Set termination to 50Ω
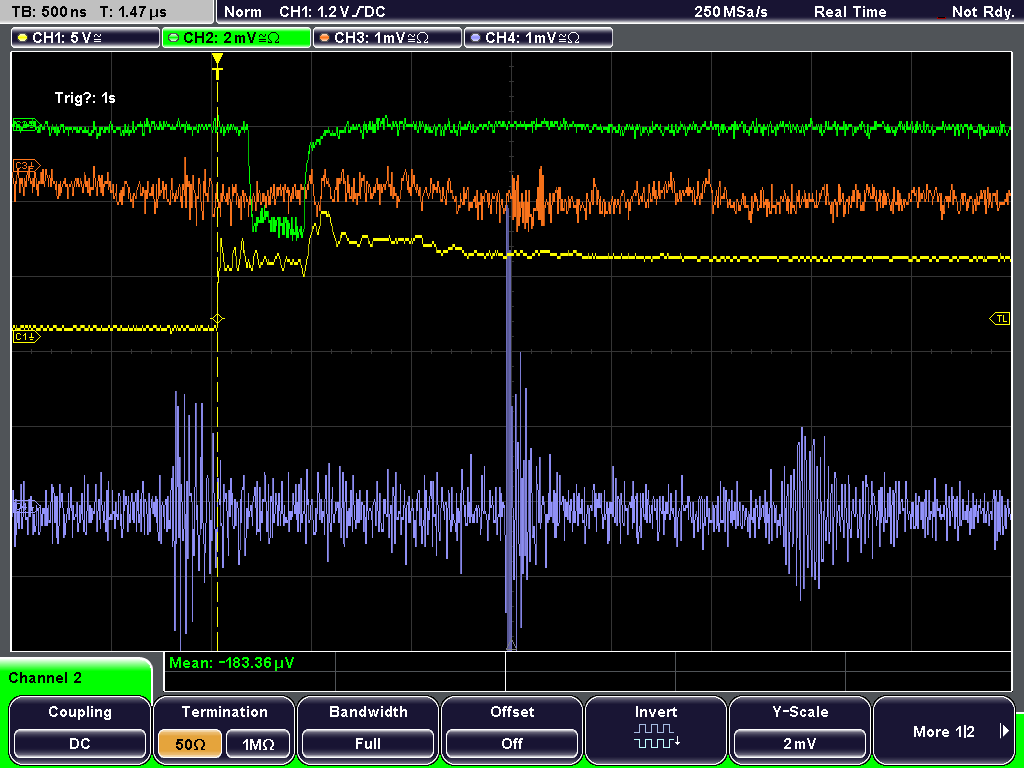This screenshot has height=768, width=1024. coord(190,744)
